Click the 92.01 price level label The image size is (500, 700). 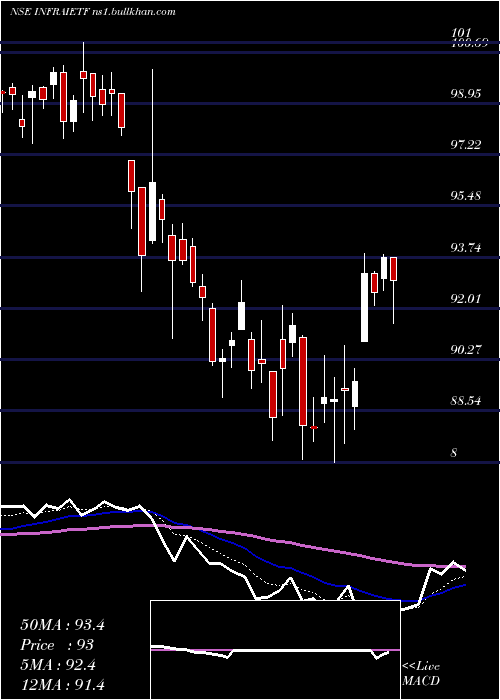[465, 298]
